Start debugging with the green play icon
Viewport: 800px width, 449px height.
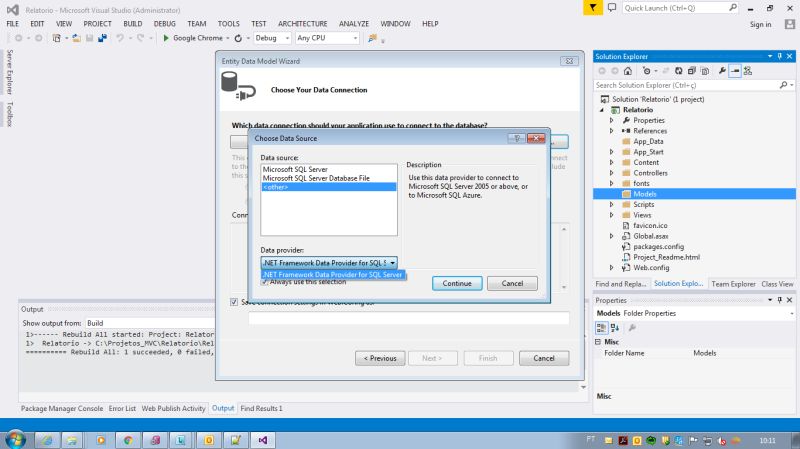click(x=166, y=38)
